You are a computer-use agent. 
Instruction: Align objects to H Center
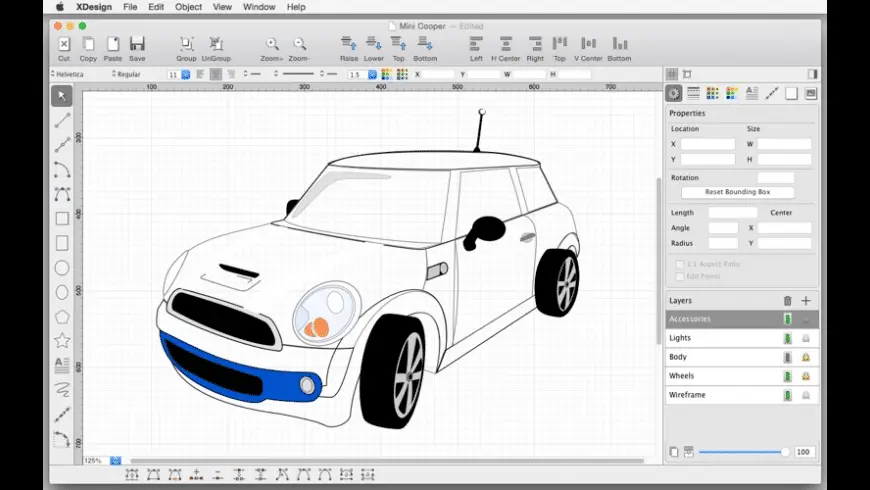pos(505,49)
